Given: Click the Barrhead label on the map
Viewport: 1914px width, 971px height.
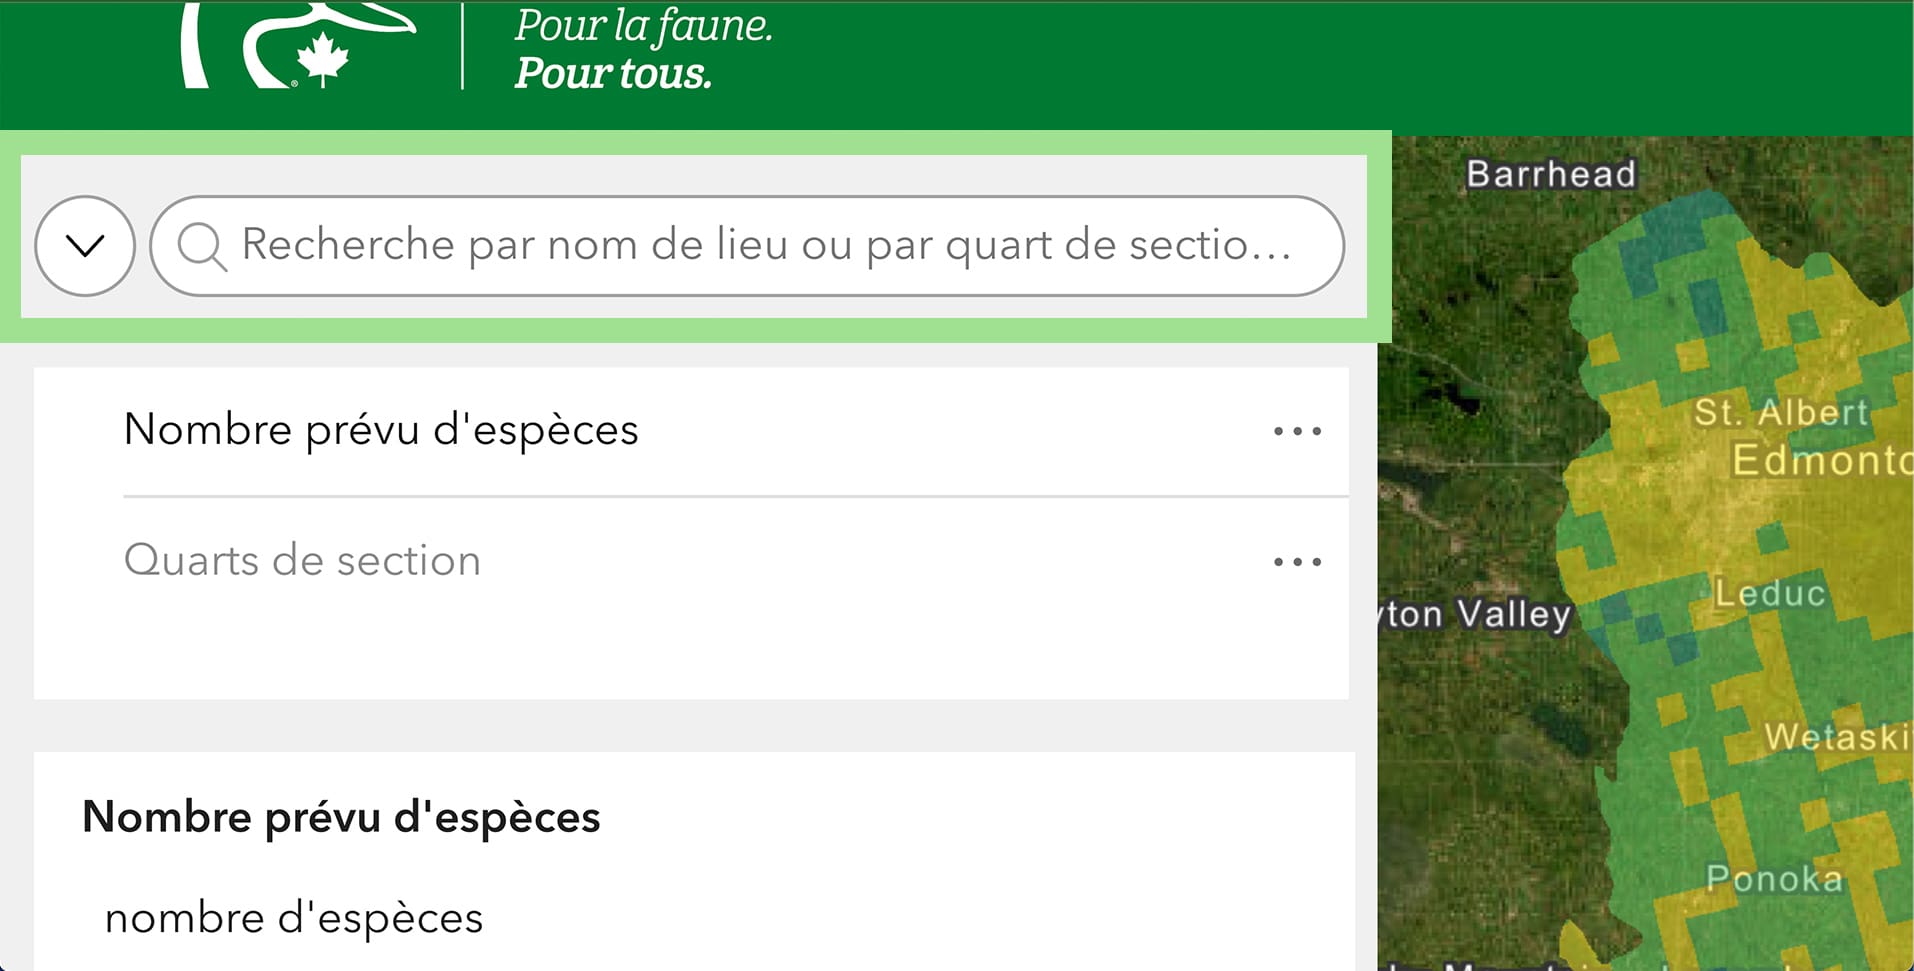Looking at the screenshot, I should pos(1551,174).
